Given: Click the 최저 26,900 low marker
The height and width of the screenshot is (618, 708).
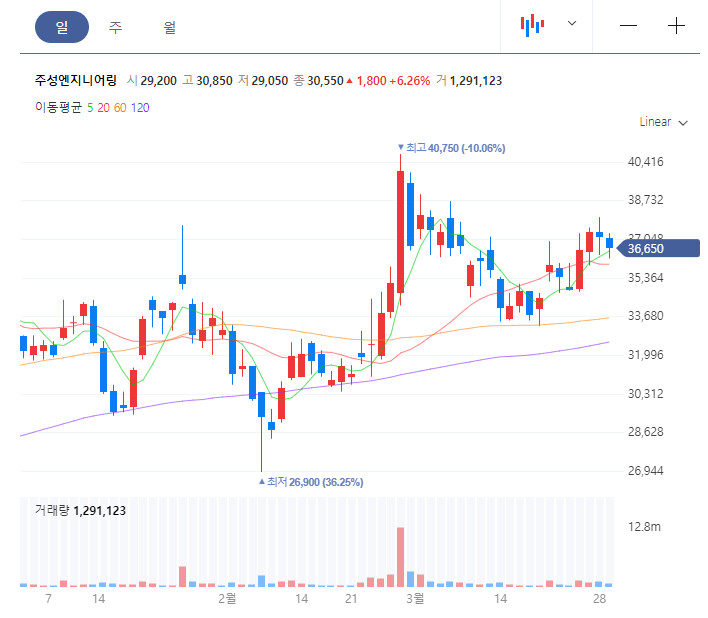Looking at the screenshot, I should [x=311, y=482].
